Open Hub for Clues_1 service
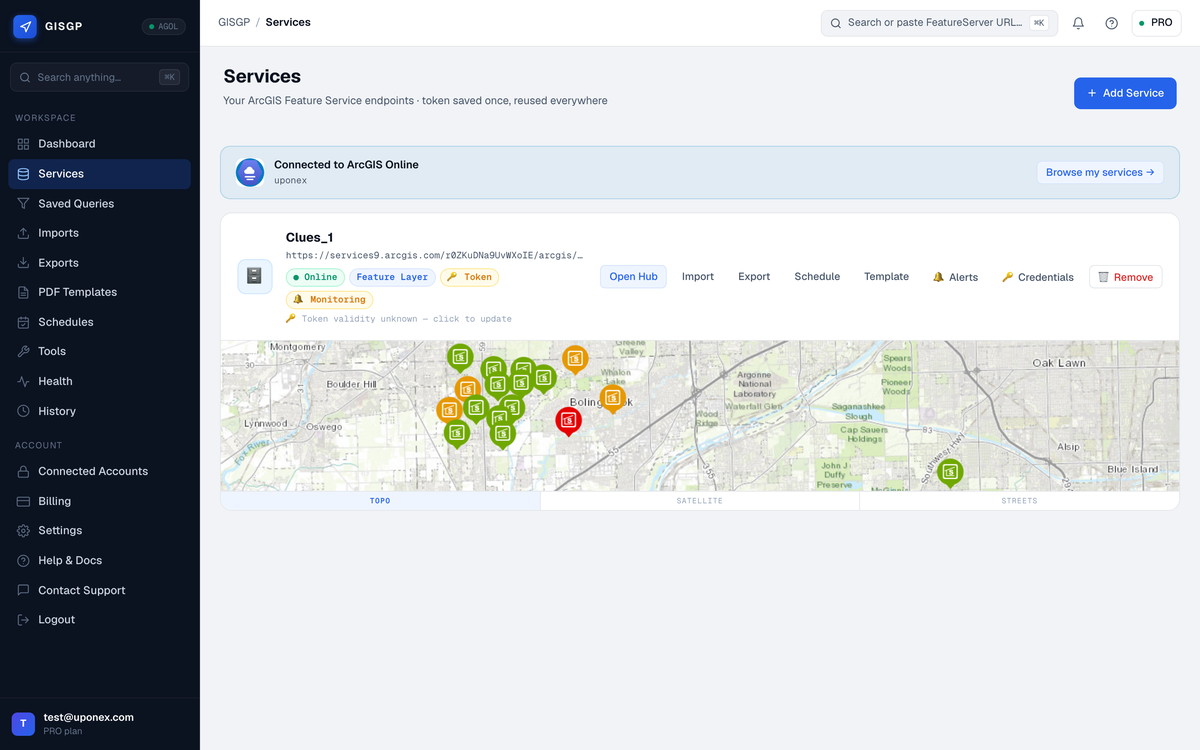 [x=633, y=276]
